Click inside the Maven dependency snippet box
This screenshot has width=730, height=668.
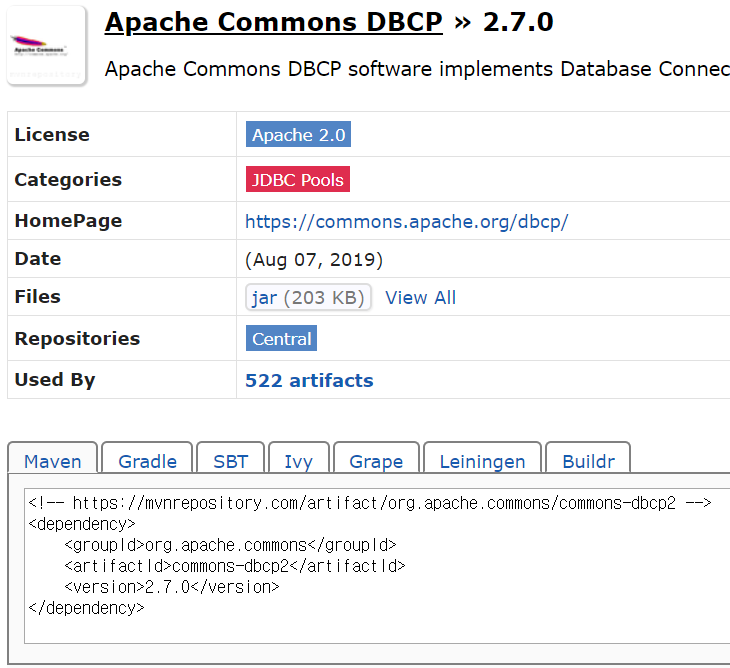(377, 566)
